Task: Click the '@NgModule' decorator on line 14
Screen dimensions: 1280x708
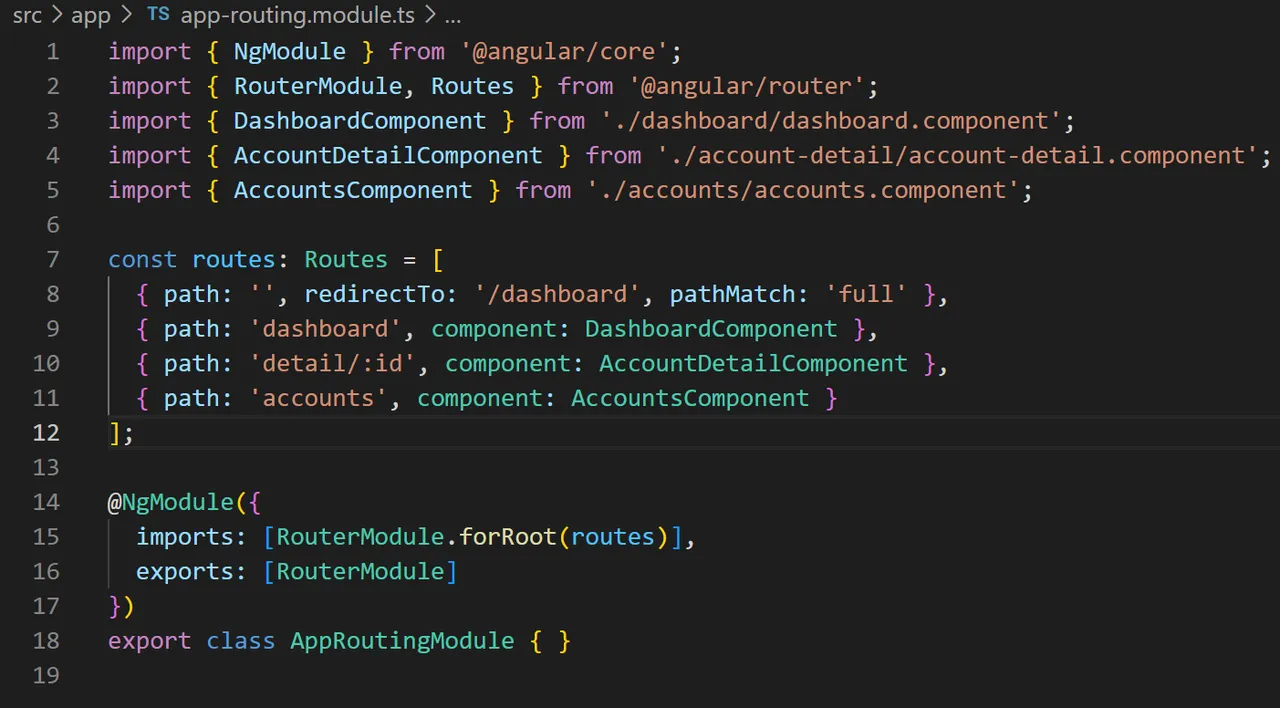Action: click(170, 502)
